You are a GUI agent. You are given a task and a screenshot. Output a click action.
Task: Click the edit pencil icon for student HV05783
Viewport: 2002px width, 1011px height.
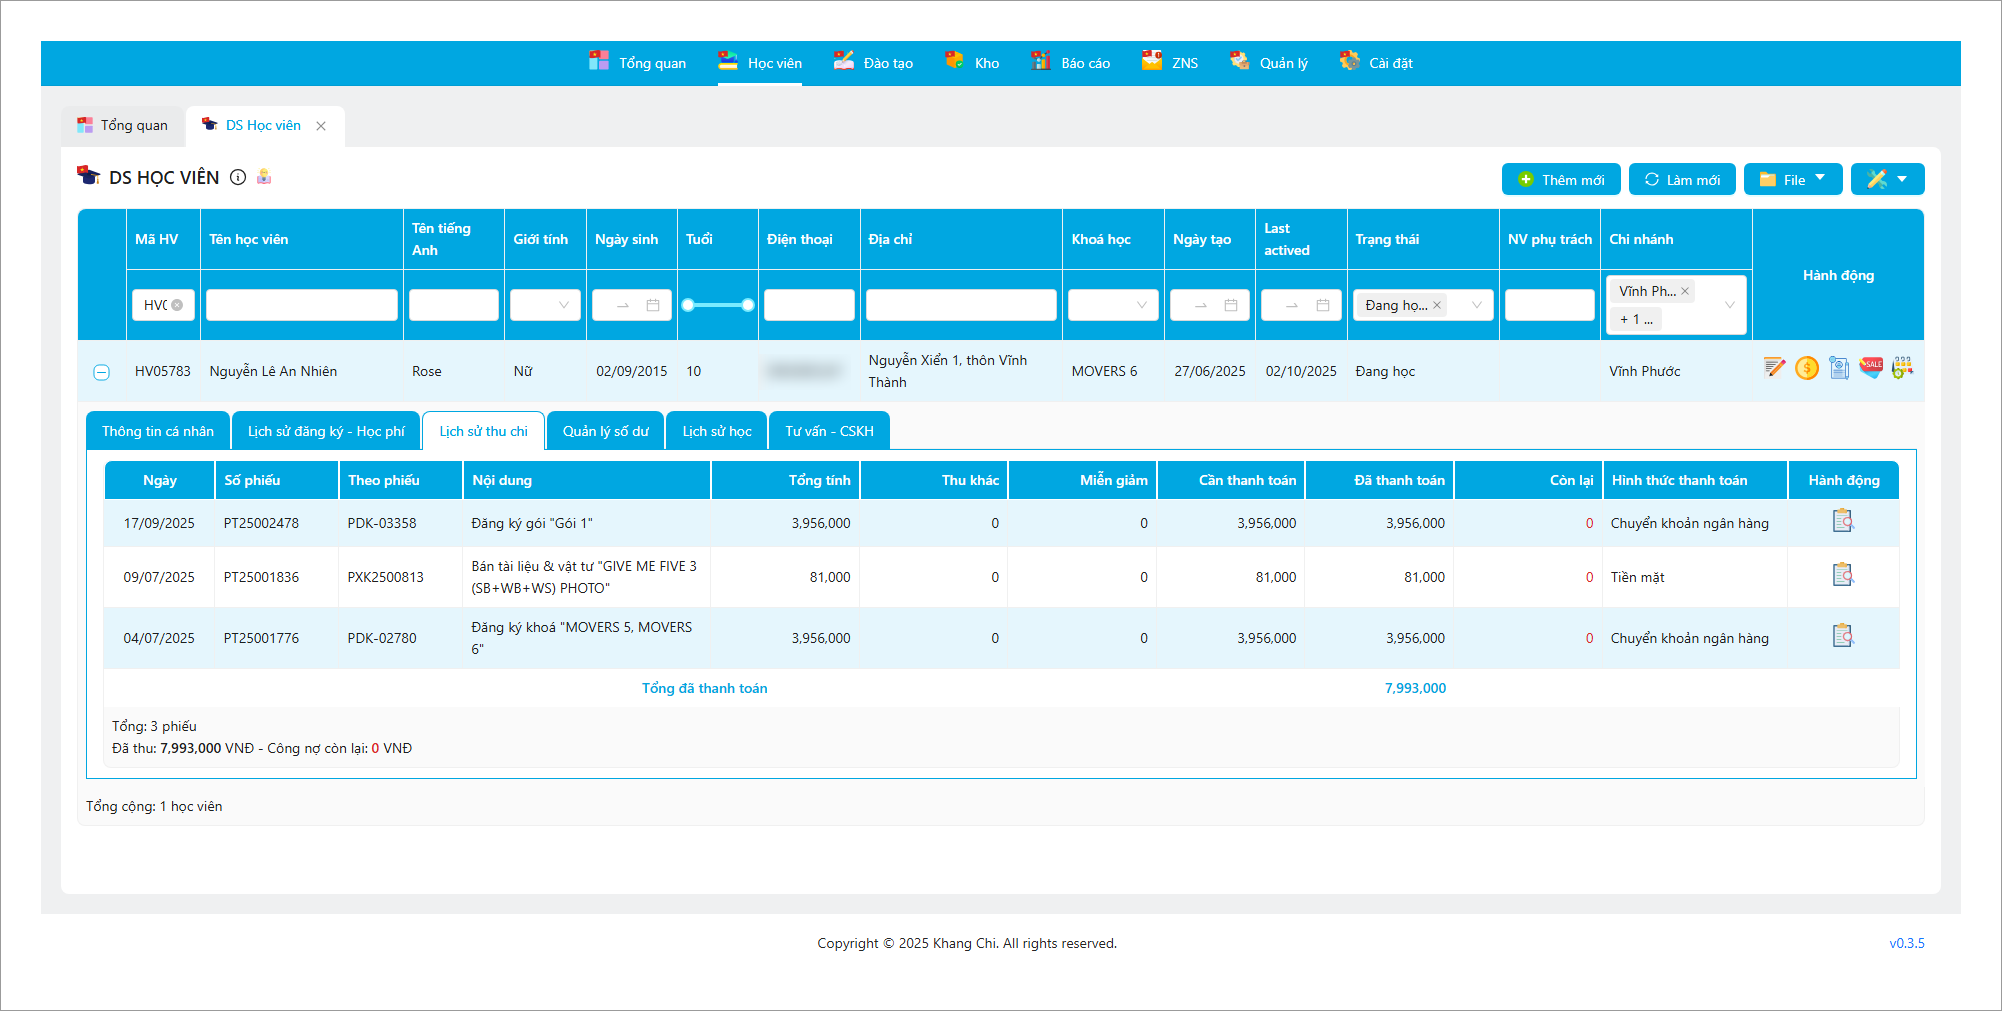pyautogui.click(x=1774, y=368)
